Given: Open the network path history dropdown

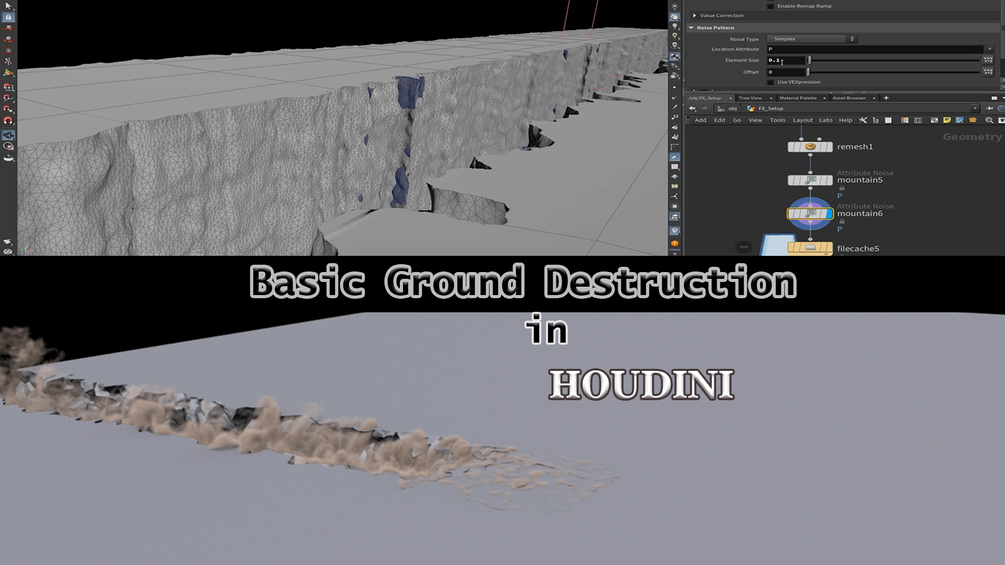Looking at the screenshot, I should click(975, 108).
